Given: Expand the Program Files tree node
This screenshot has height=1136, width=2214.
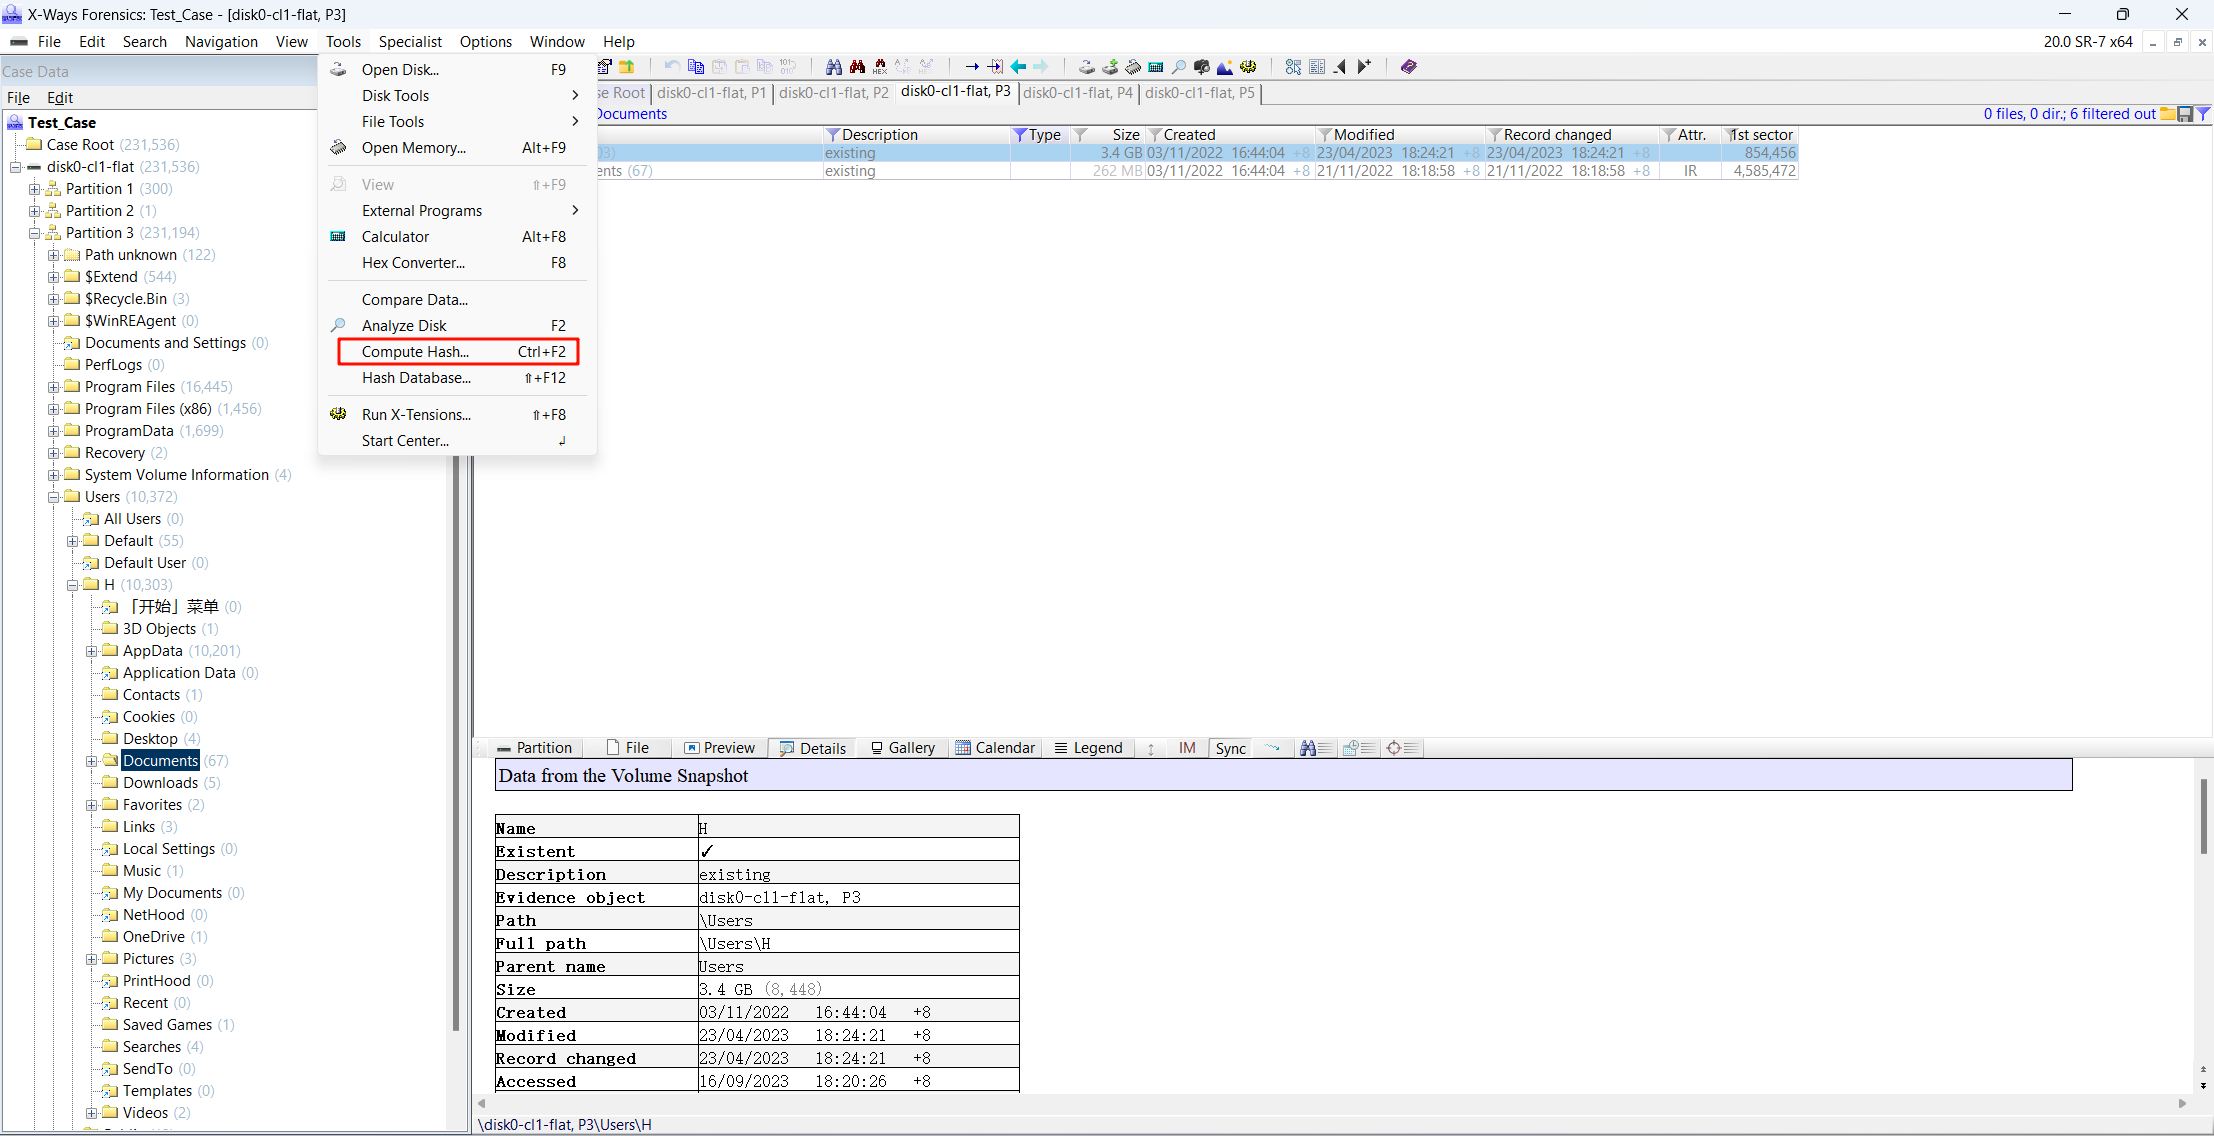Looking at the screenshot, I should pyautogui.click(x=53, y=387).
